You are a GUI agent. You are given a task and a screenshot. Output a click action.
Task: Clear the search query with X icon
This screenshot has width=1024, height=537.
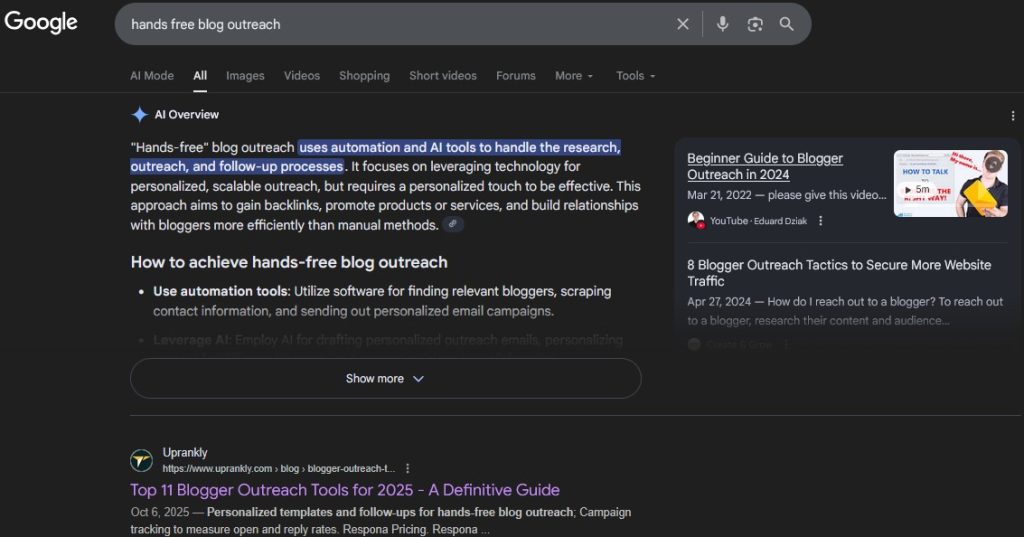coord(682,24)
